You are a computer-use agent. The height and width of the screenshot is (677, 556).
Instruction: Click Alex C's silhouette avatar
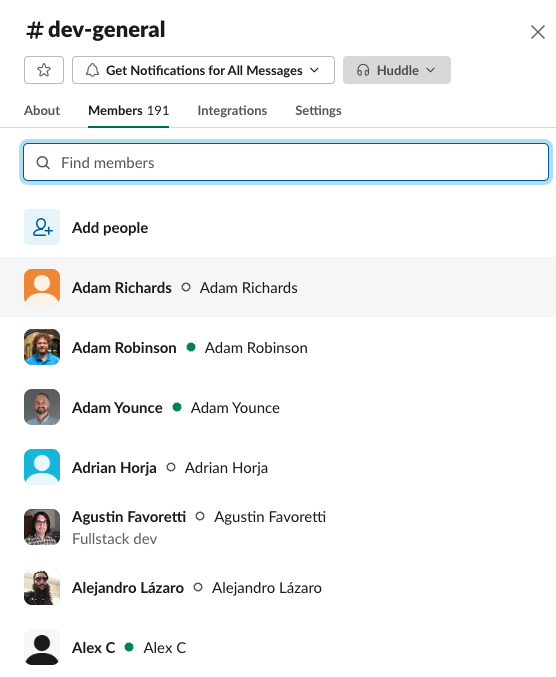pos(42,647)
